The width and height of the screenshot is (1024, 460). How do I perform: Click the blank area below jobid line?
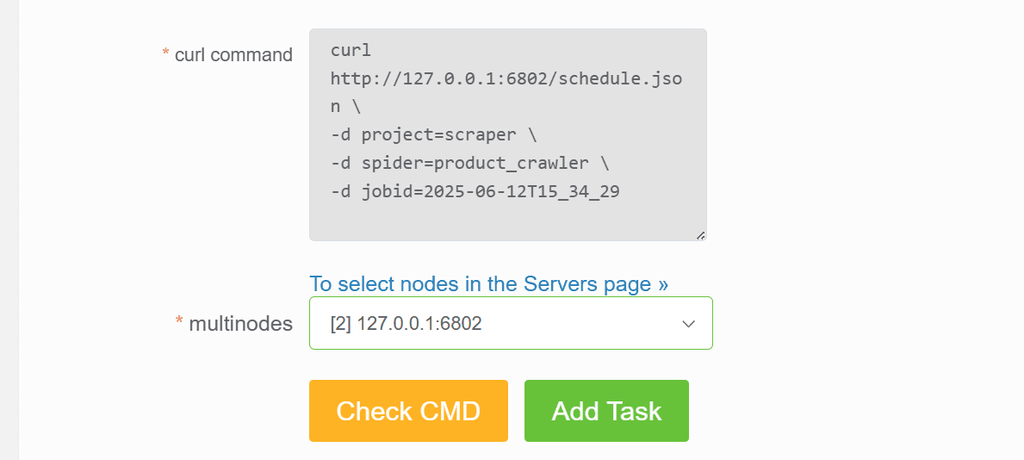click(x=507, y=221)
